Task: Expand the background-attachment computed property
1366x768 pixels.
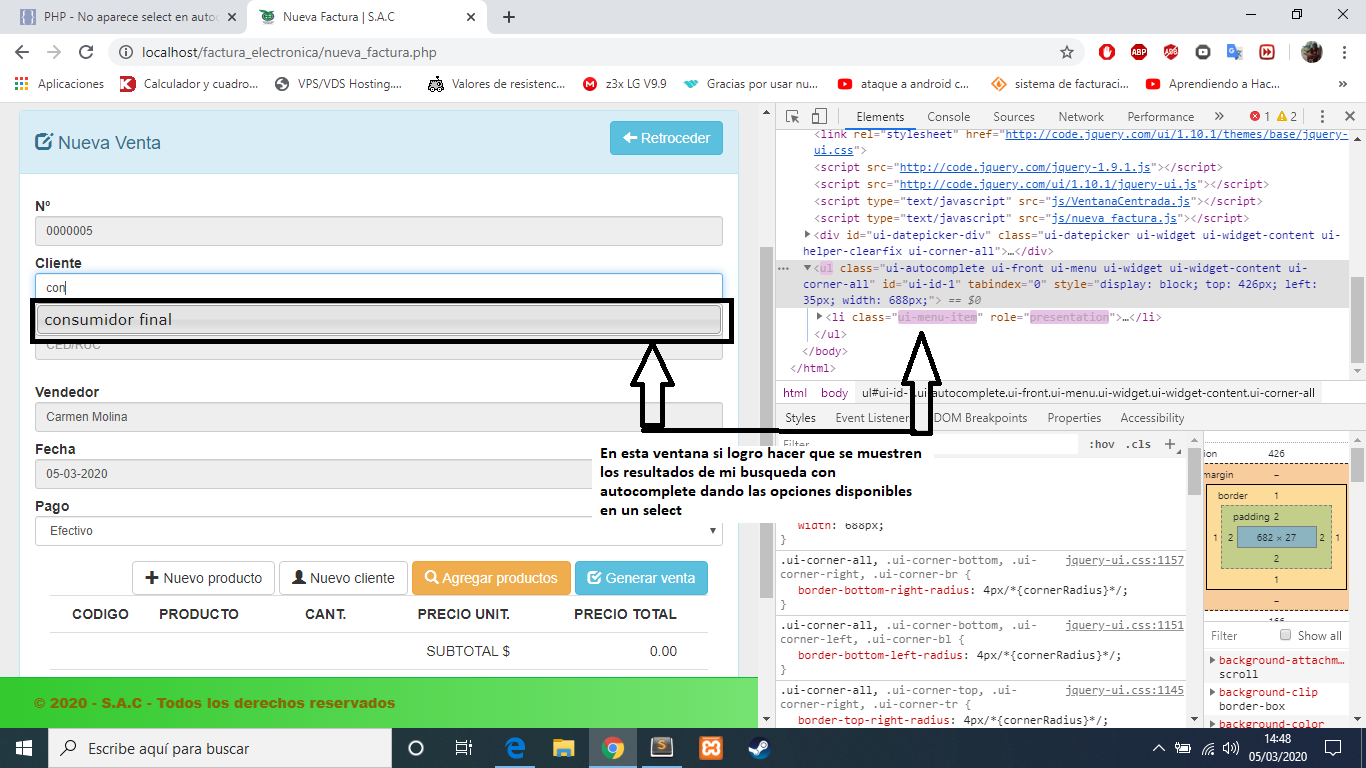Action: point(1213,660)
